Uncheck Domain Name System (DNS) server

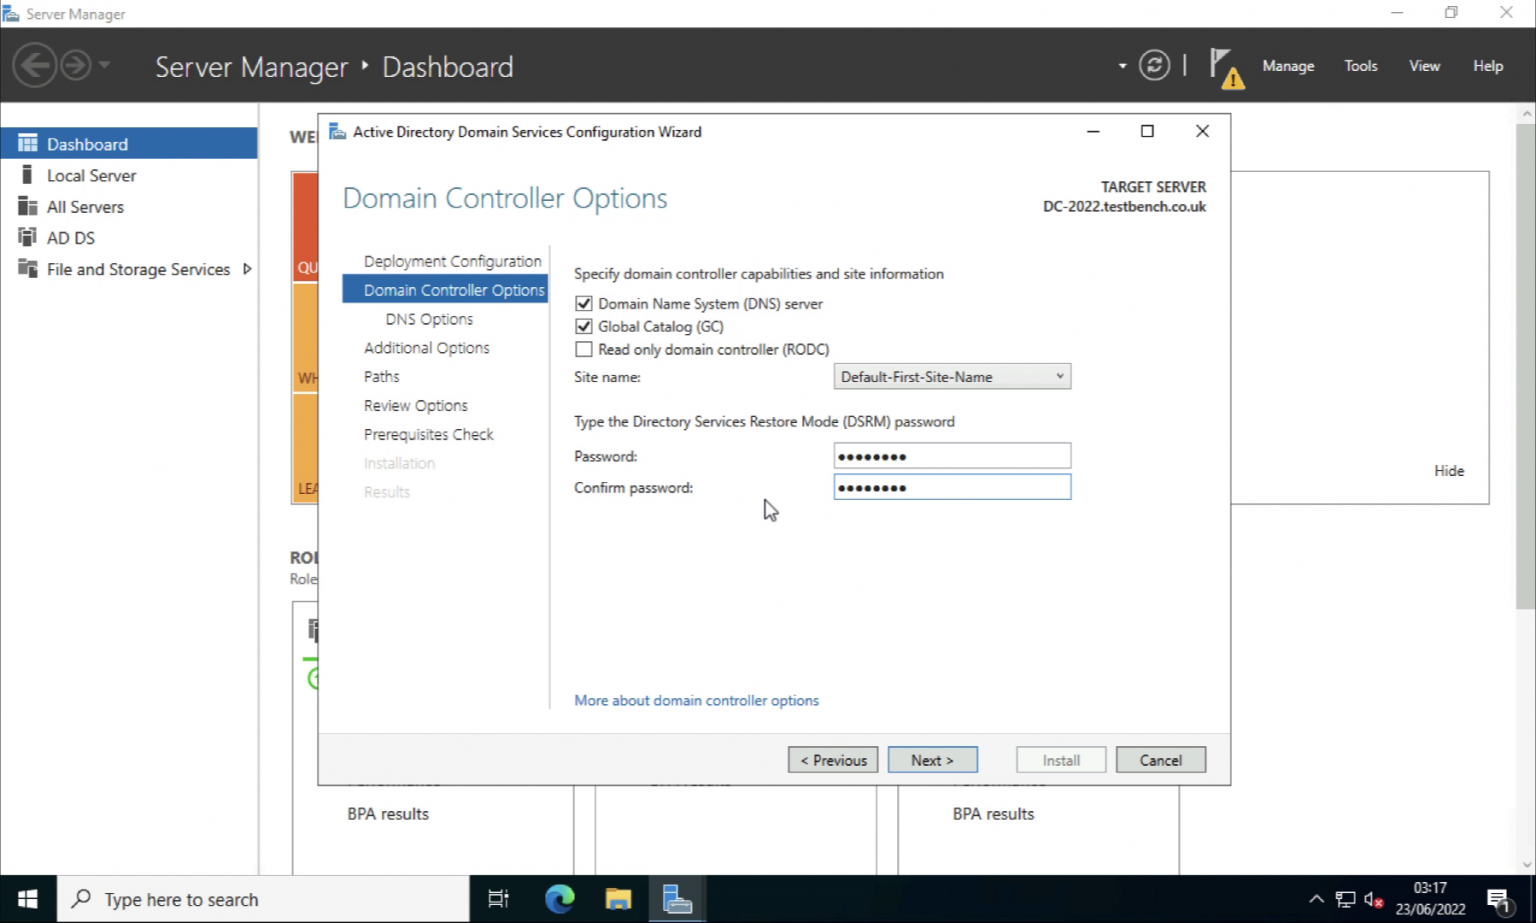pos(584,303)
